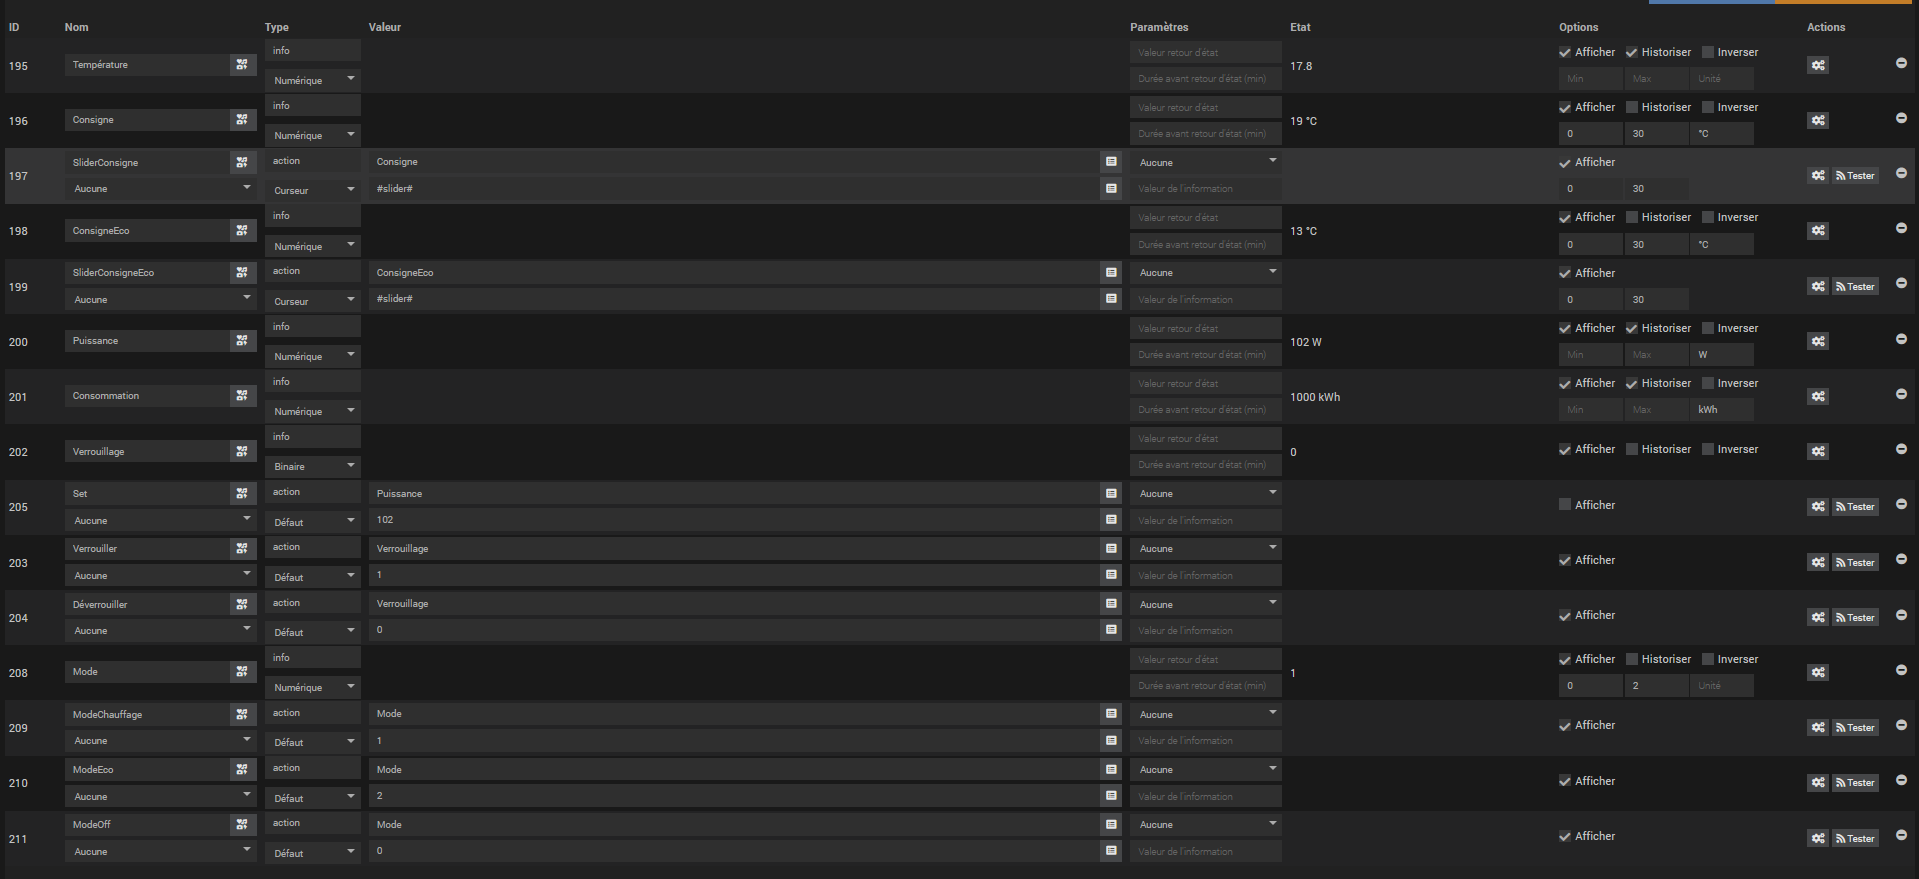1919x879 pixels.
Task: Click the icon selector beside Consigne name
Action: (x=242, y=119)
